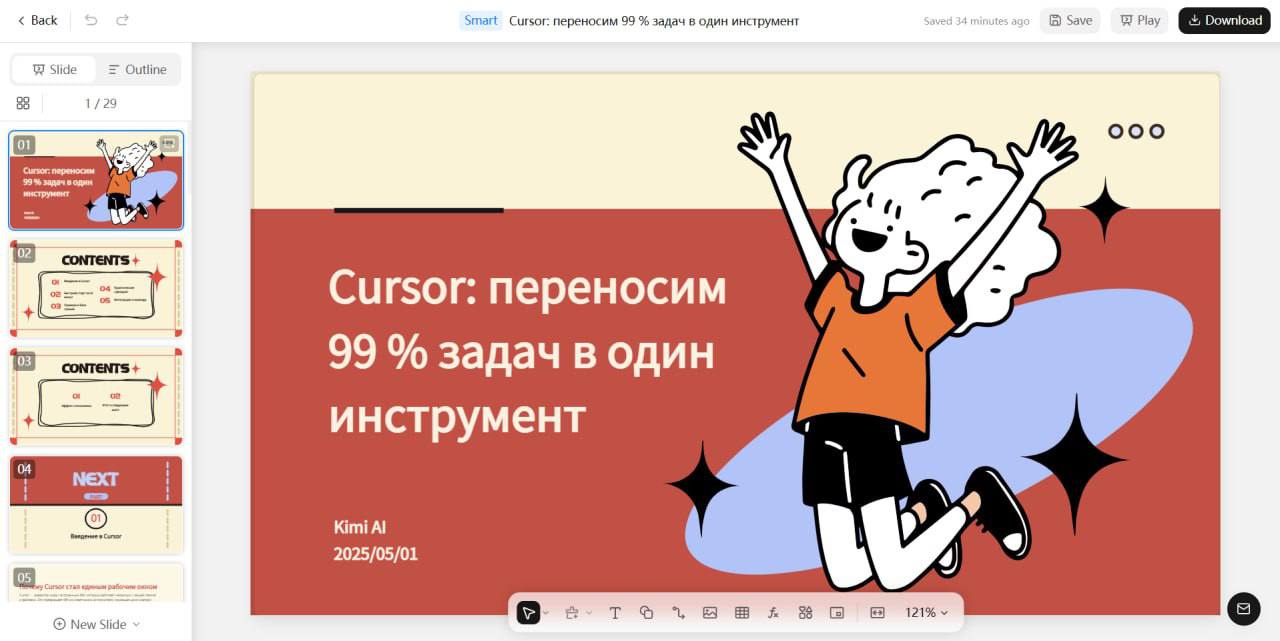
Task: Select the connector line tool
Action: [678, 612]
